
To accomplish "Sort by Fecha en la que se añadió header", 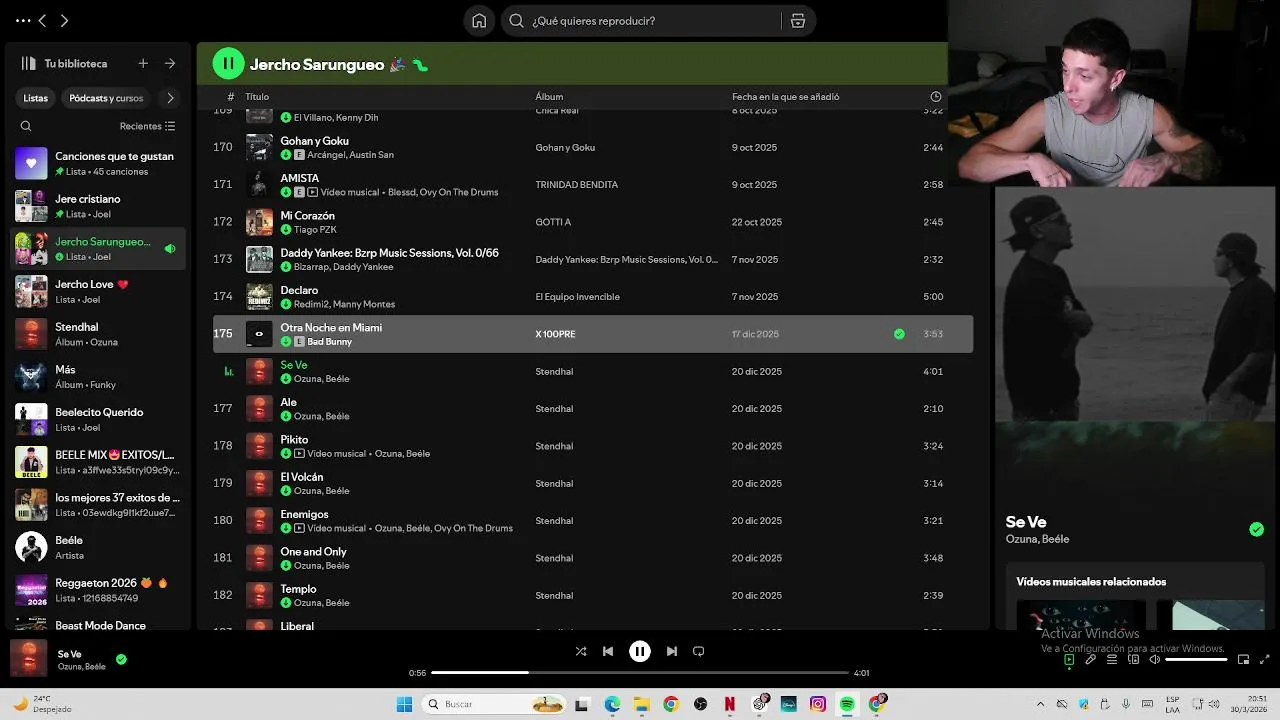I will point(785,97).
